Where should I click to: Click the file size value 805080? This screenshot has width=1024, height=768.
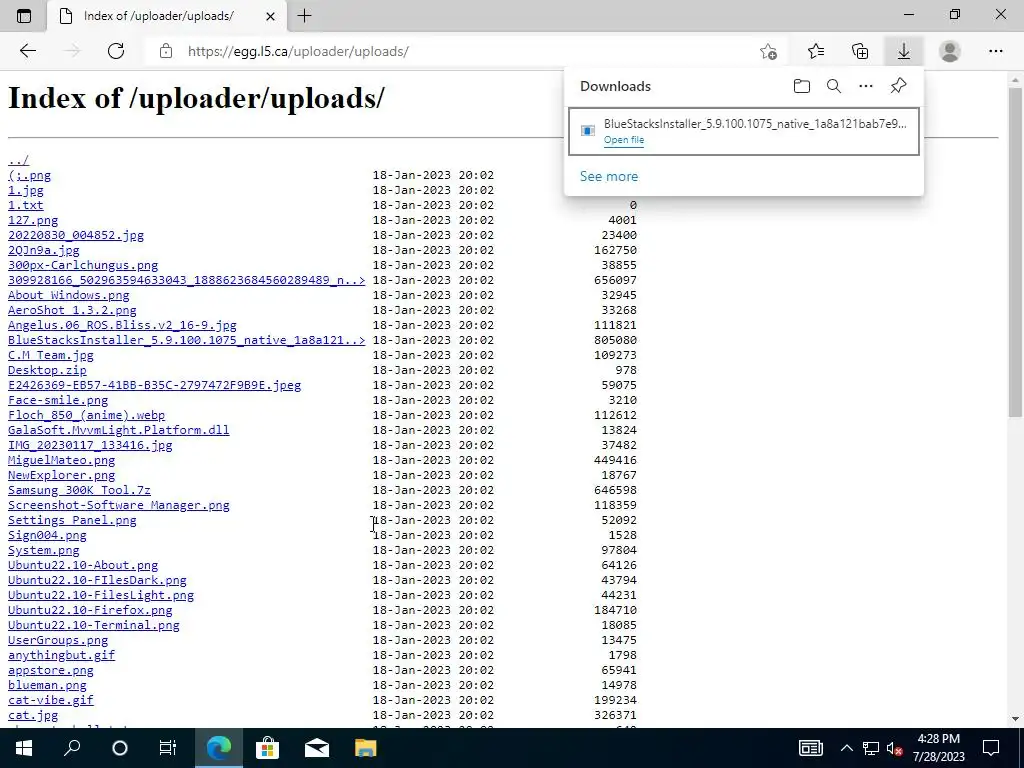pyautogui.click(x=615, y=340)
